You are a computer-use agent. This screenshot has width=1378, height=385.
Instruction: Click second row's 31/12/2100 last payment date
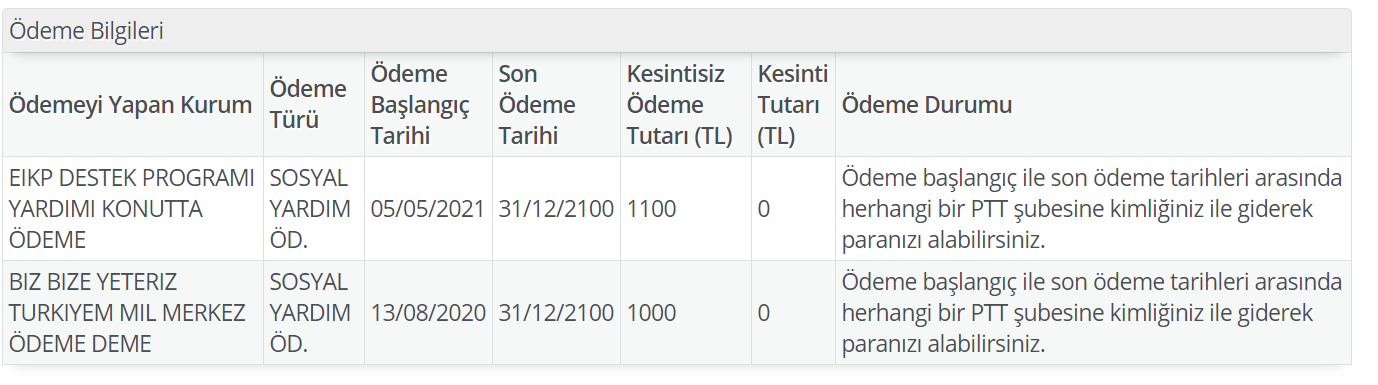(556, 313)
